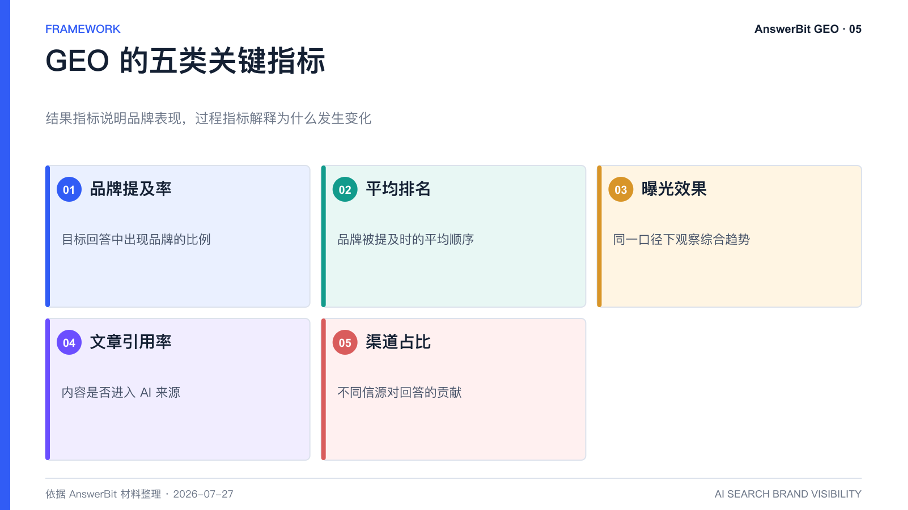Select the 品牌提及率 card title
This screenshot has height=510, width=908.
pos(131,189)
